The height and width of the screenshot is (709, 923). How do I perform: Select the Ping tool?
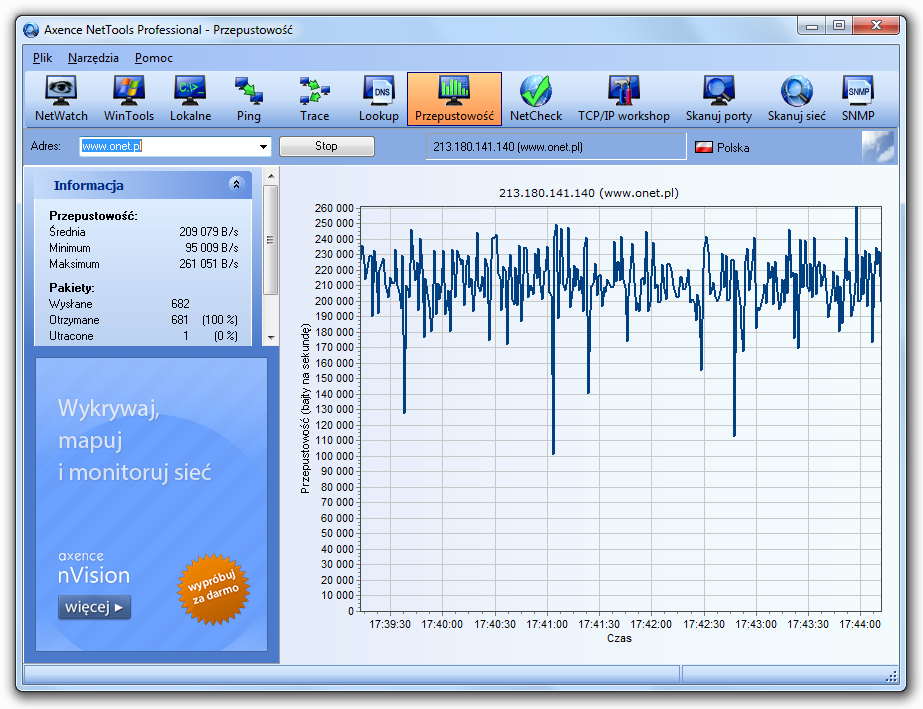[x=248, y=99]
